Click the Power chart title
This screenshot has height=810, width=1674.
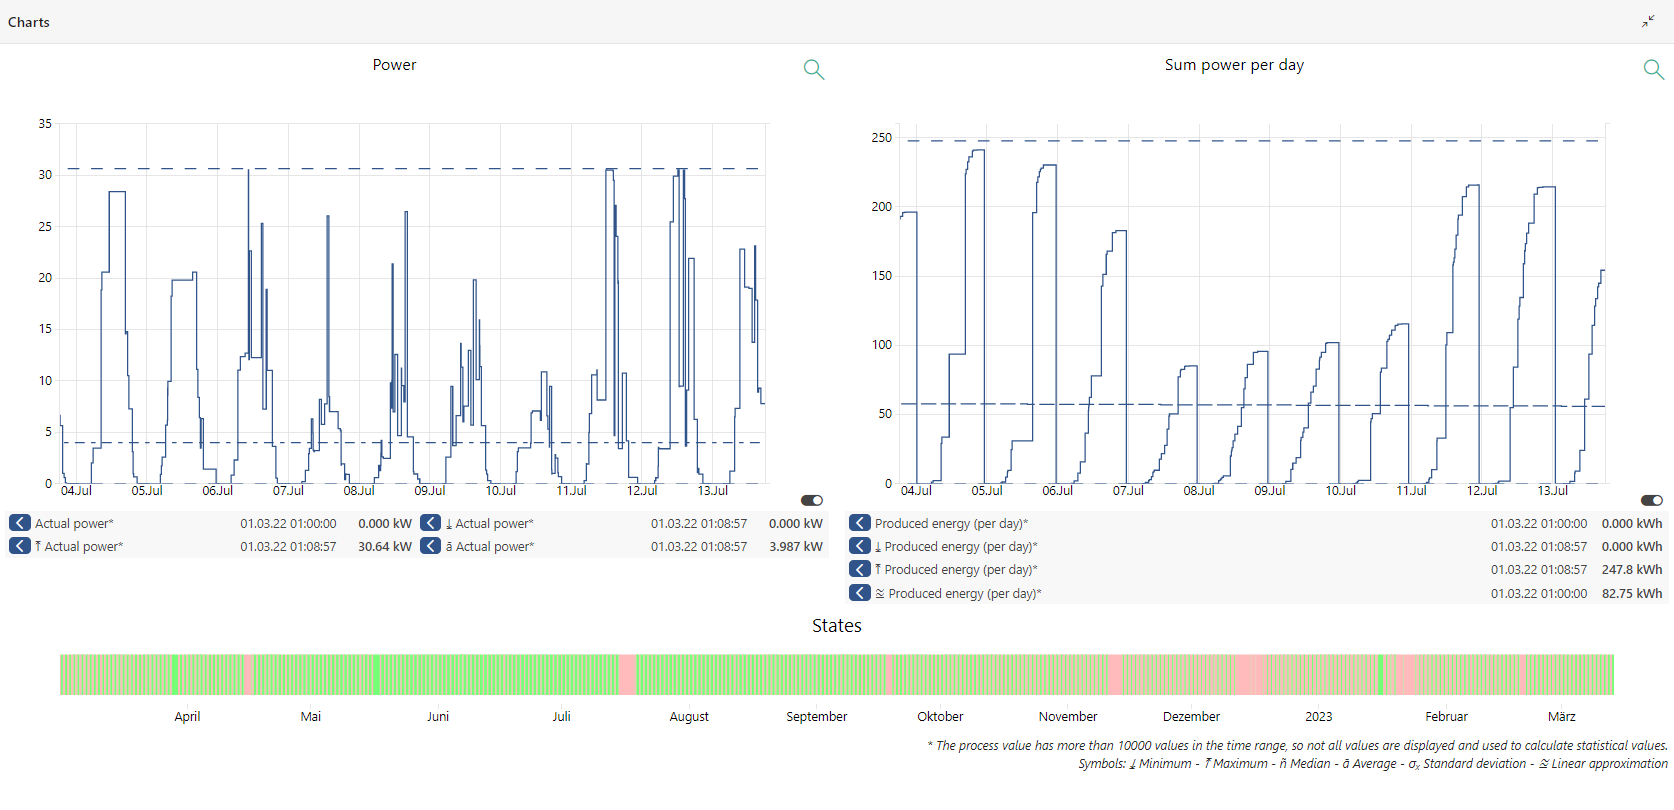tap(394, 65)
